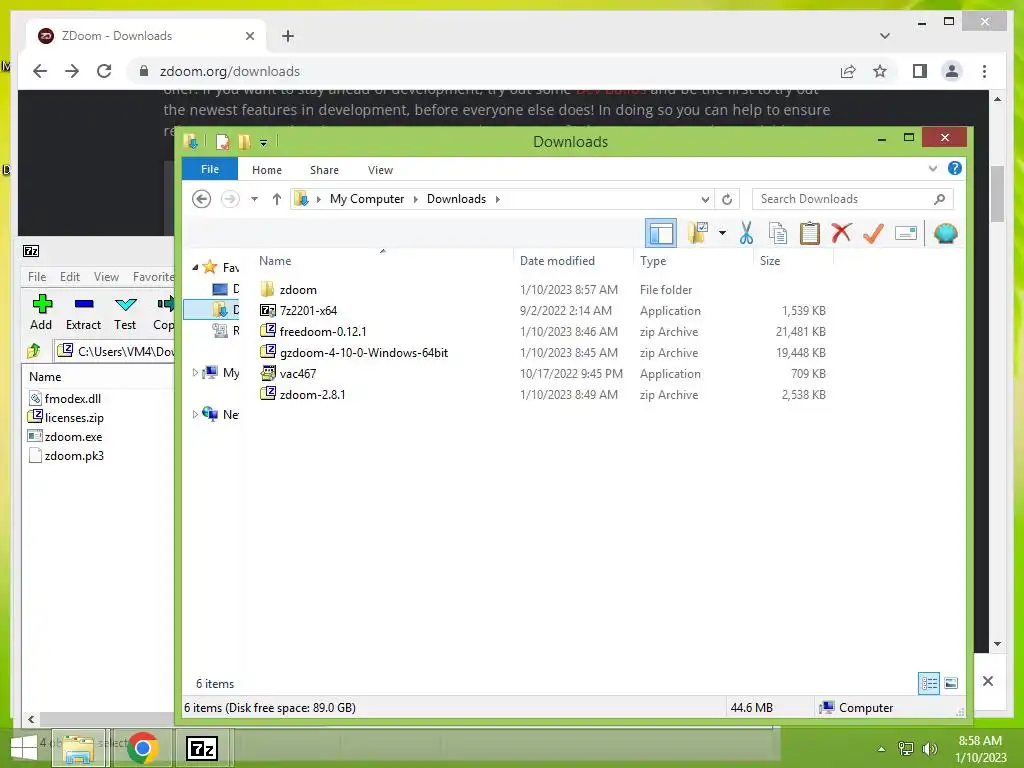This screenshot has width=1024, height=768.
Task: Select fmodex.dll in 7-Zip list
Action: pos(72,398)
